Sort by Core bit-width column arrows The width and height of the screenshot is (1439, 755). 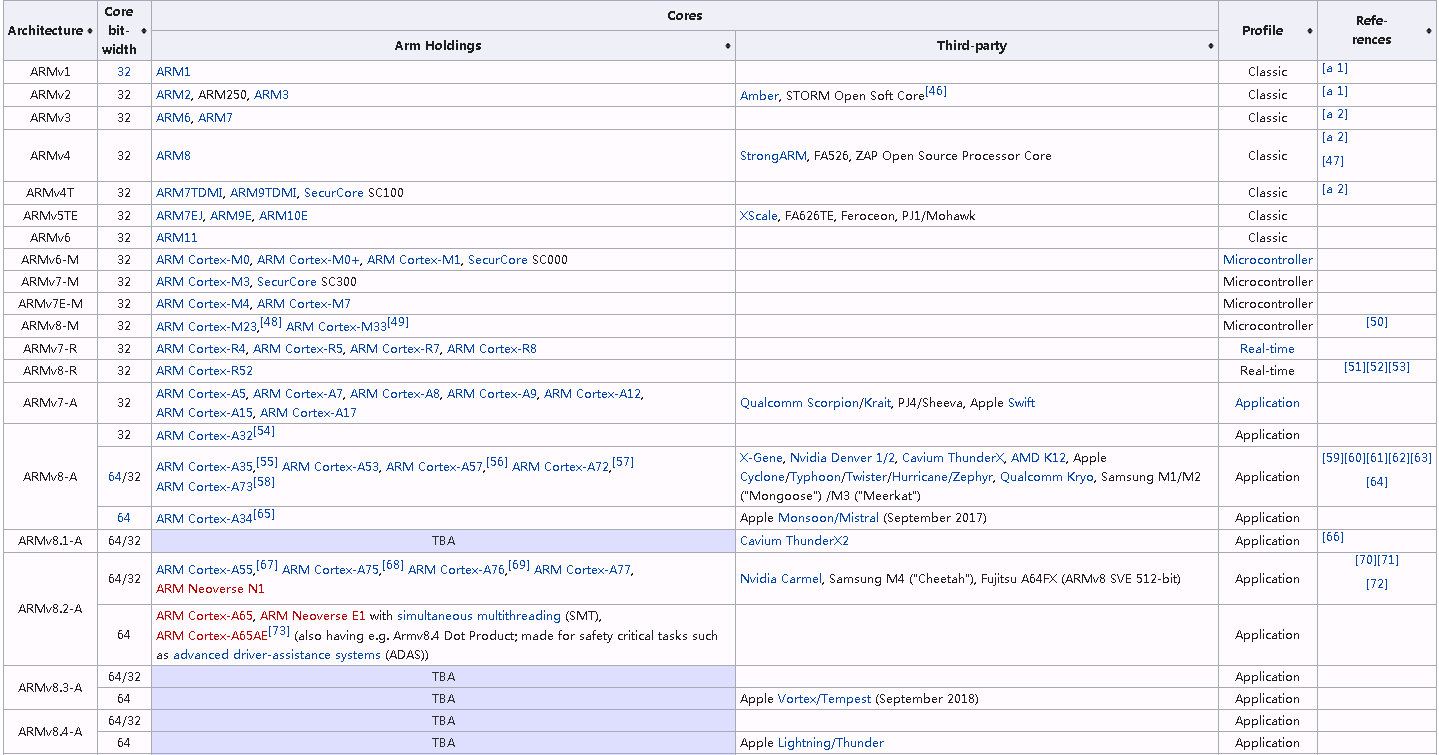145,31
